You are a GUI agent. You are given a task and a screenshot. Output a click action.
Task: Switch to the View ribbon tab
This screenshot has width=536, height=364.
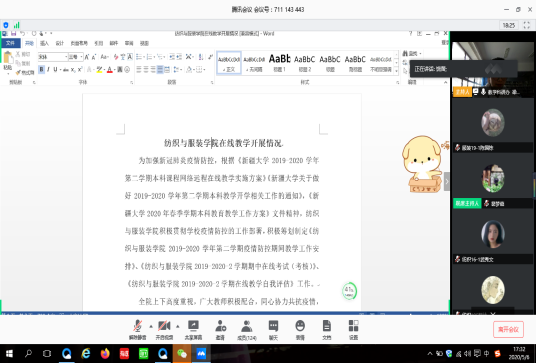[x=144, y=43]
